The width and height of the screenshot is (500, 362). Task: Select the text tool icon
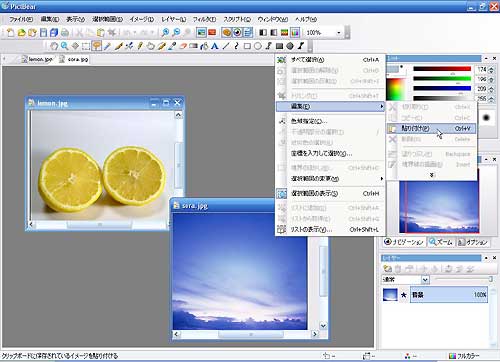point(215,46)
